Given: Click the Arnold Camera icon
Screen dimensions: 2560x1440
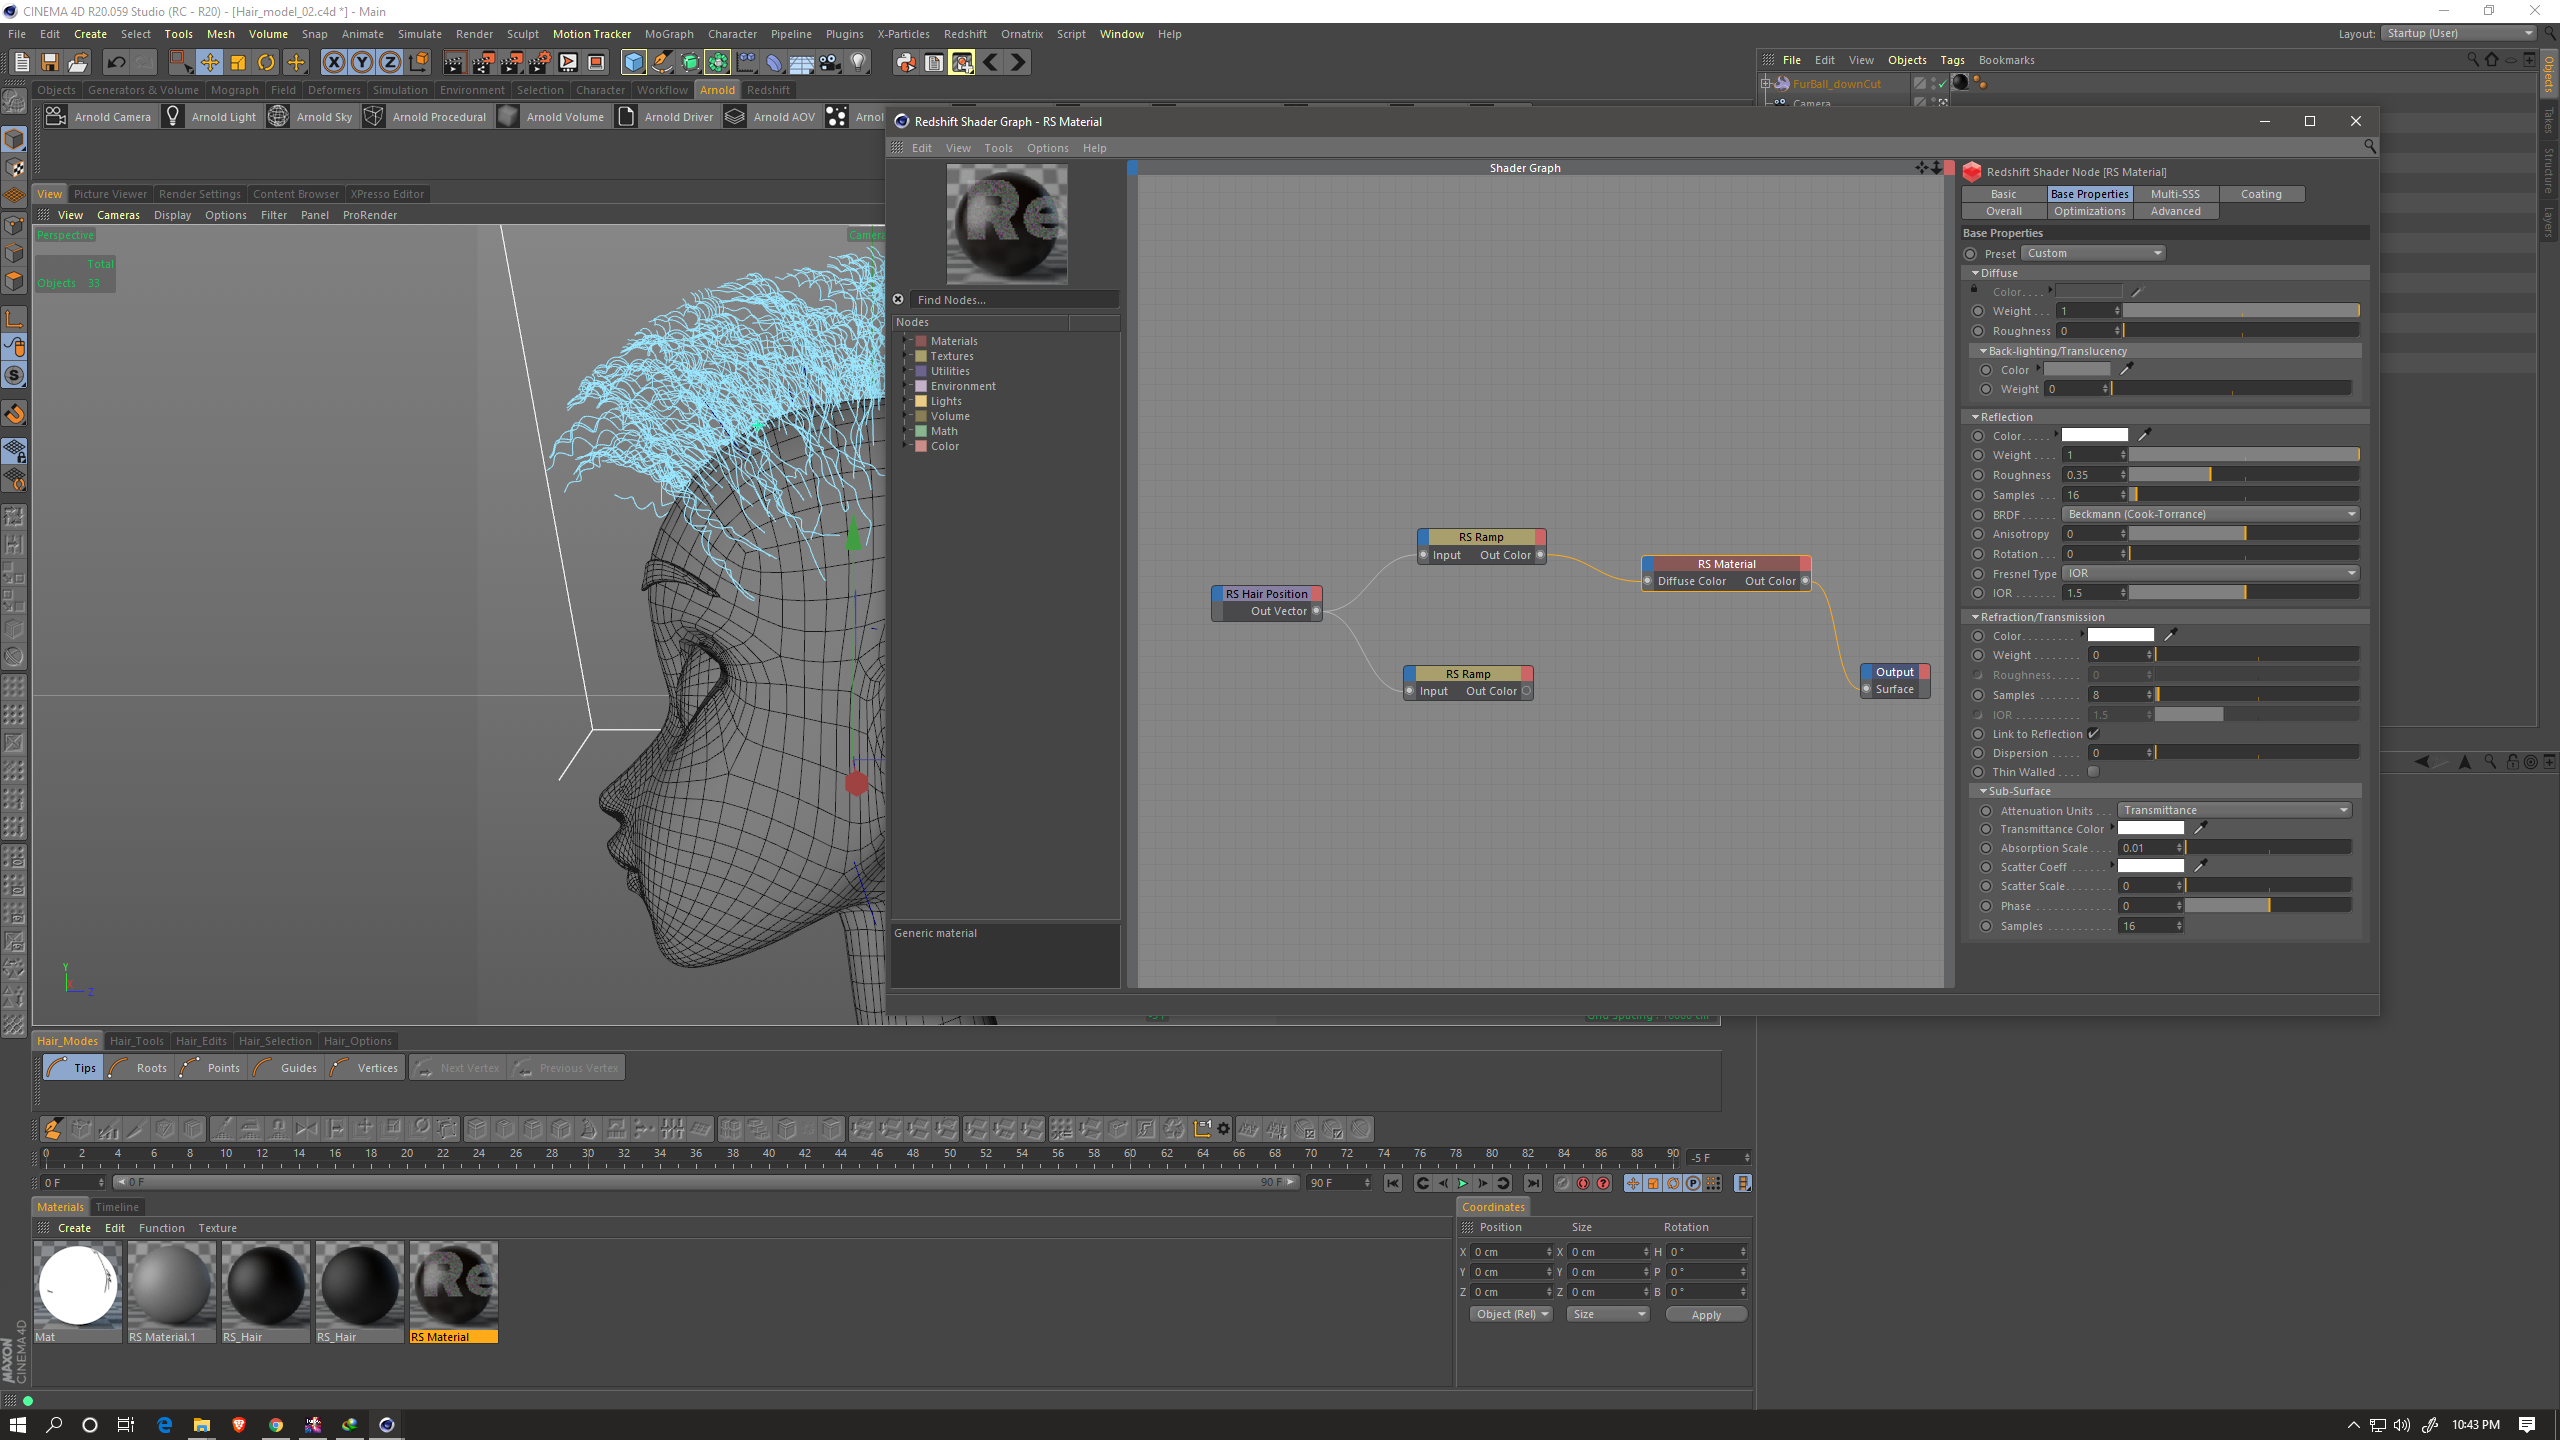Looking at the screenshot, I should click(56, 117).
